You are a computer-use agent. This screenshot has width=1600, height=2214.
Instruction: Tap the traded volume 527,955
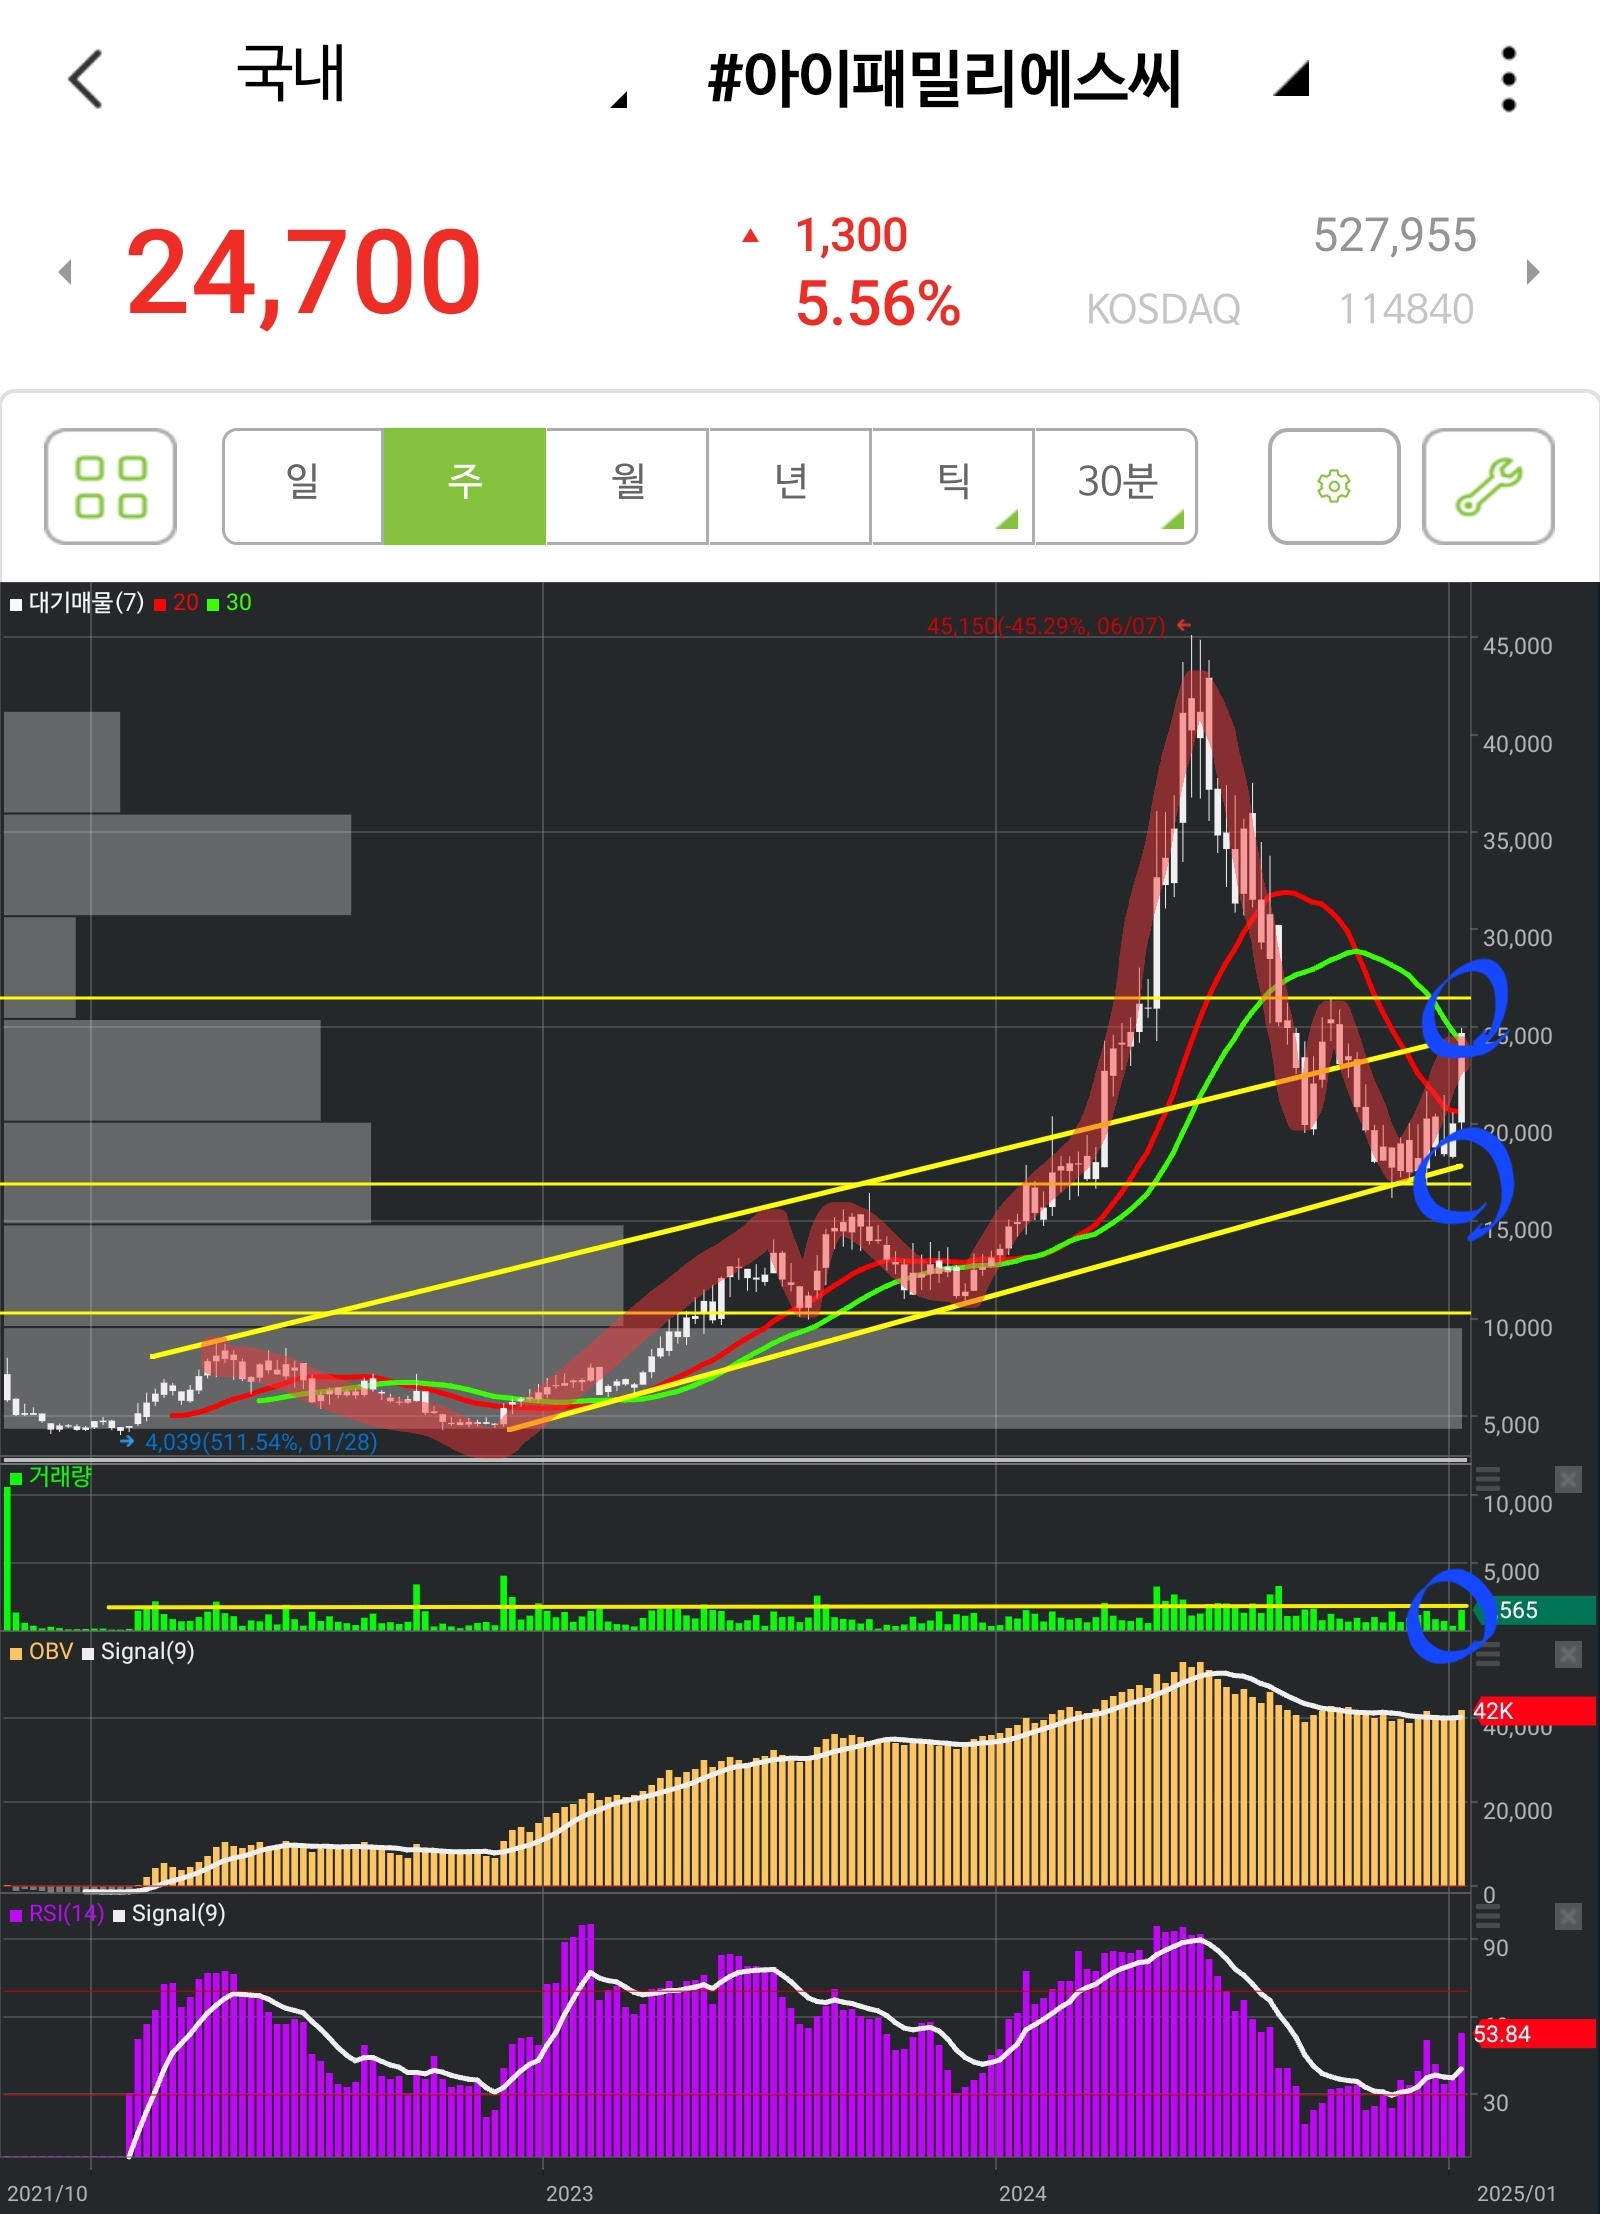pyautogui.click(x=1394, y=236)
